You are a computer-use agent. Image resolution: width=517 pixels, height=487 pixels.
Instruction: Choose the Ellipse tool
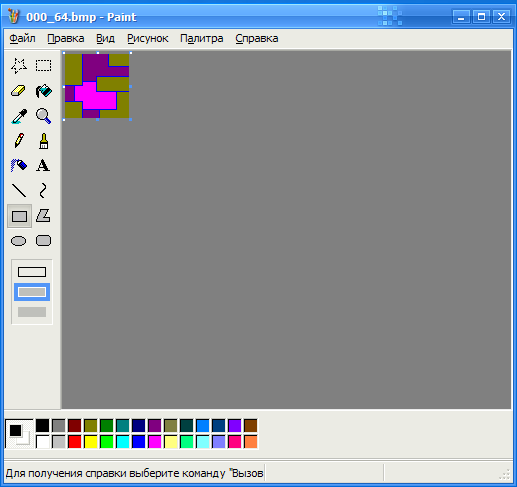pyautogui.click(x=19, y=241)
